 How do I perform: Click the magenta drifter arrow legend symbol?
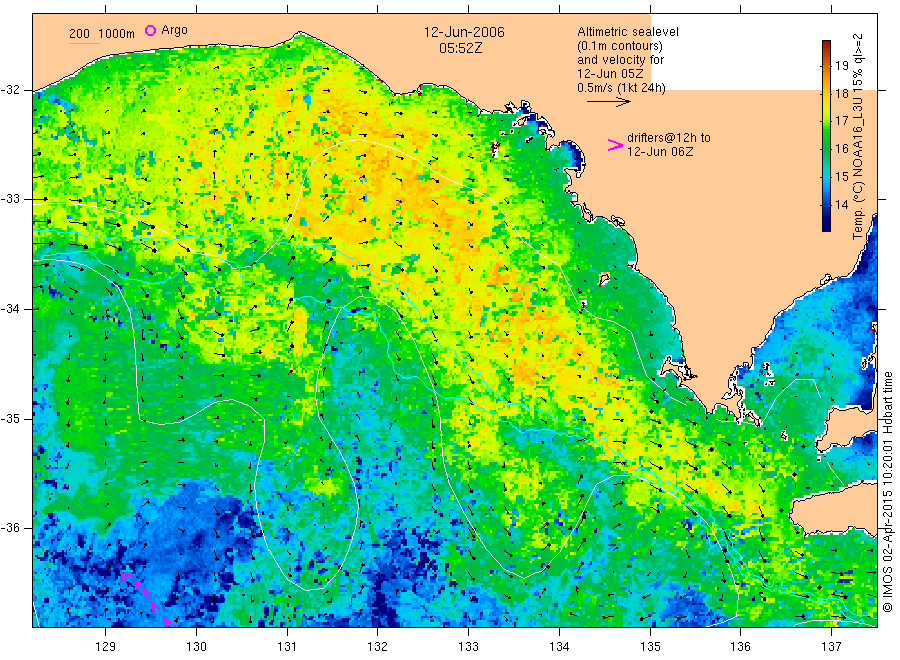pos(615,145)
